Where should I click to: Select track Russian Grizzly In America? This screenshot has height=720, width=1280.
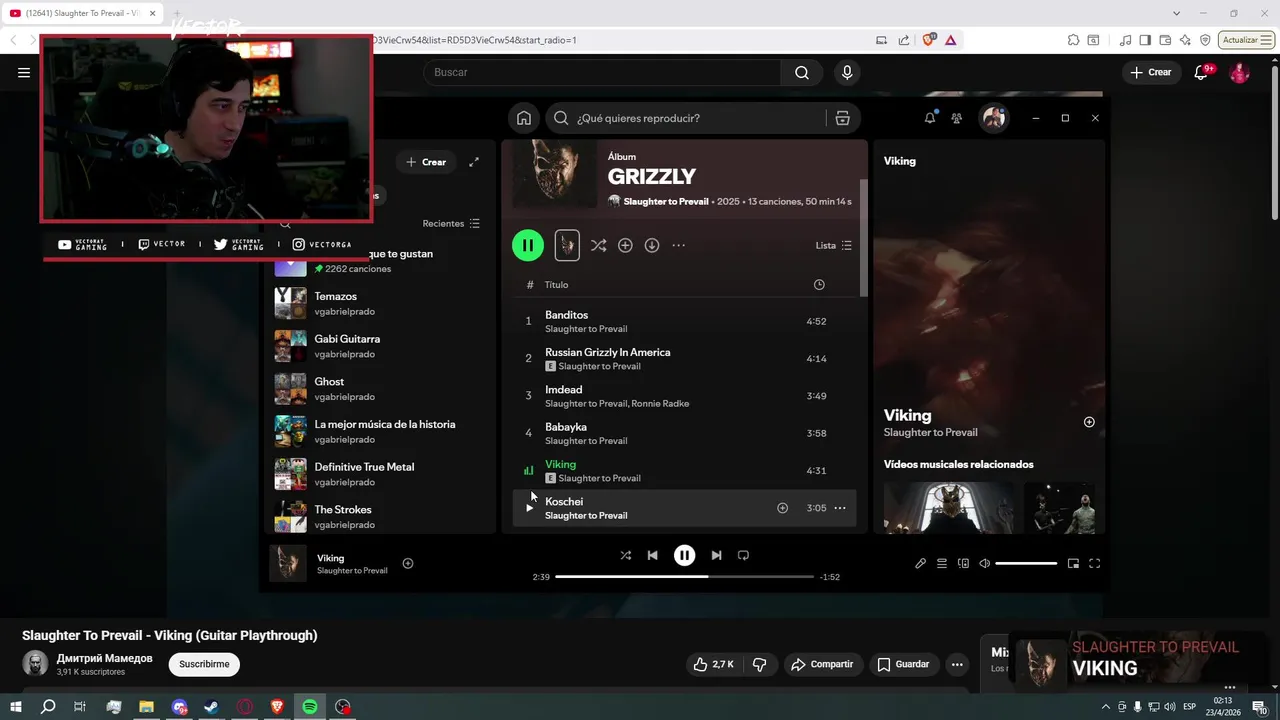[686, 358]
